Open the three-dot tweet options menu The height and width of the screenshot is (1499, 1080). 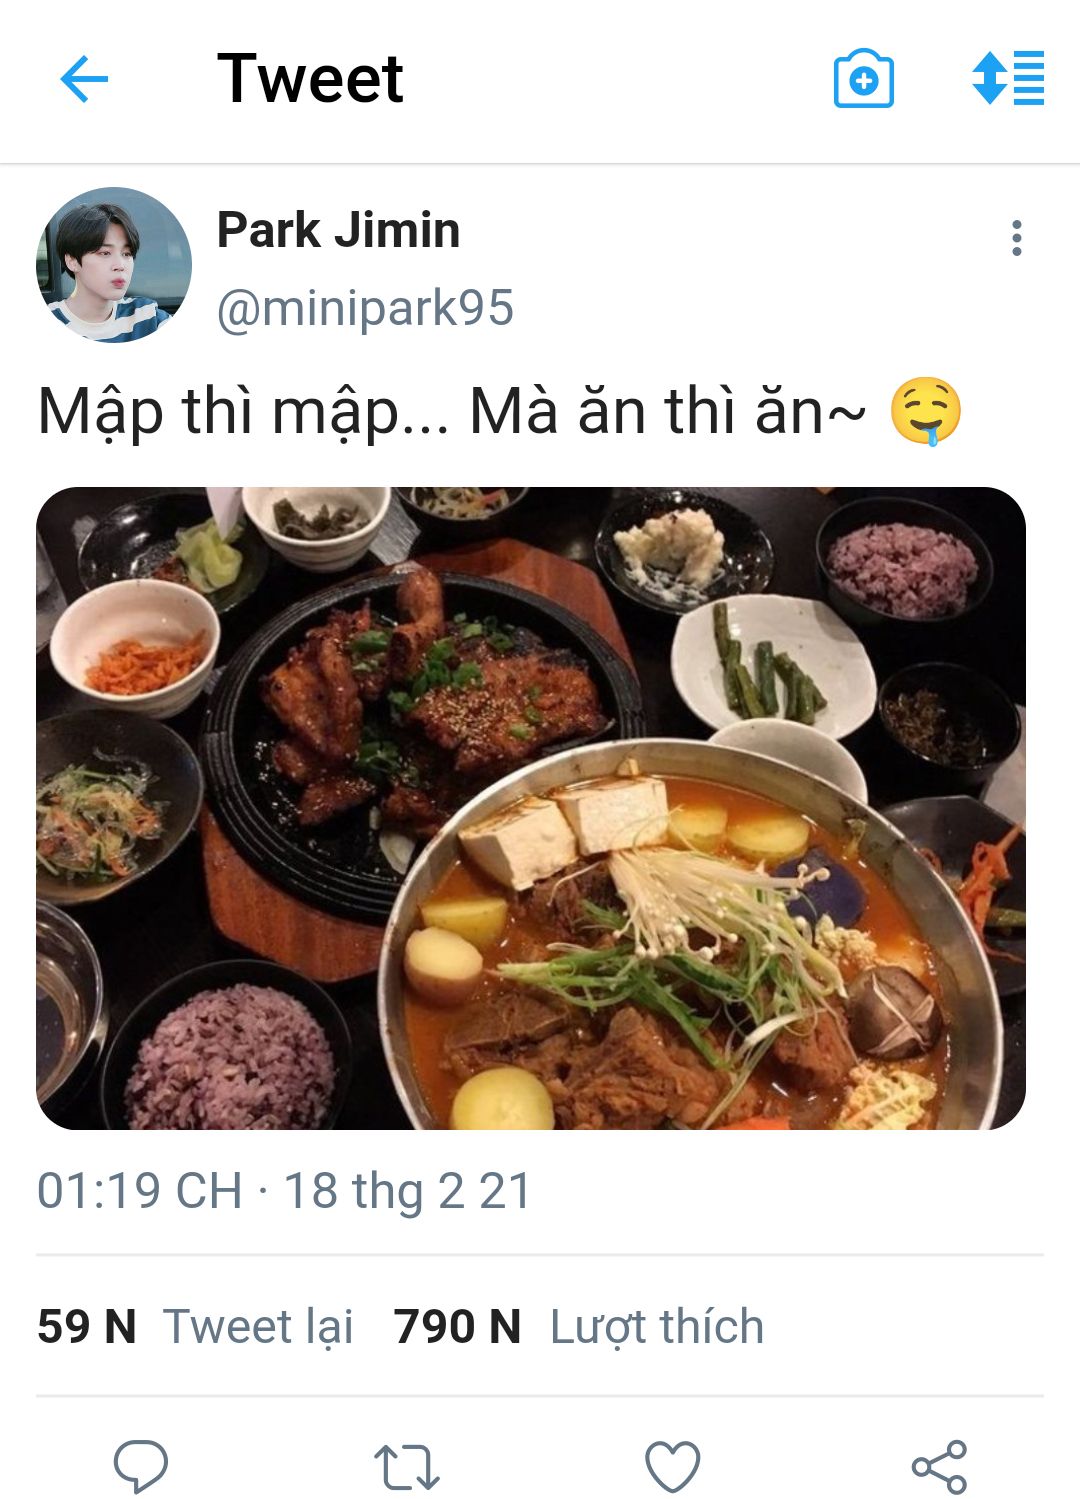[1016, 238]
